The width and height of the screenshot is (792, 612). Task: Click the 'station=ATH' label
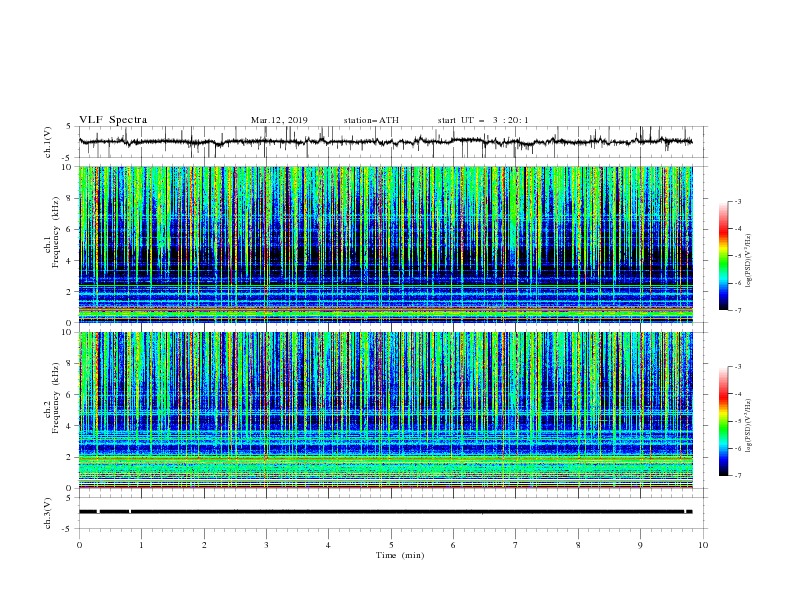click(x=371, y=120)
